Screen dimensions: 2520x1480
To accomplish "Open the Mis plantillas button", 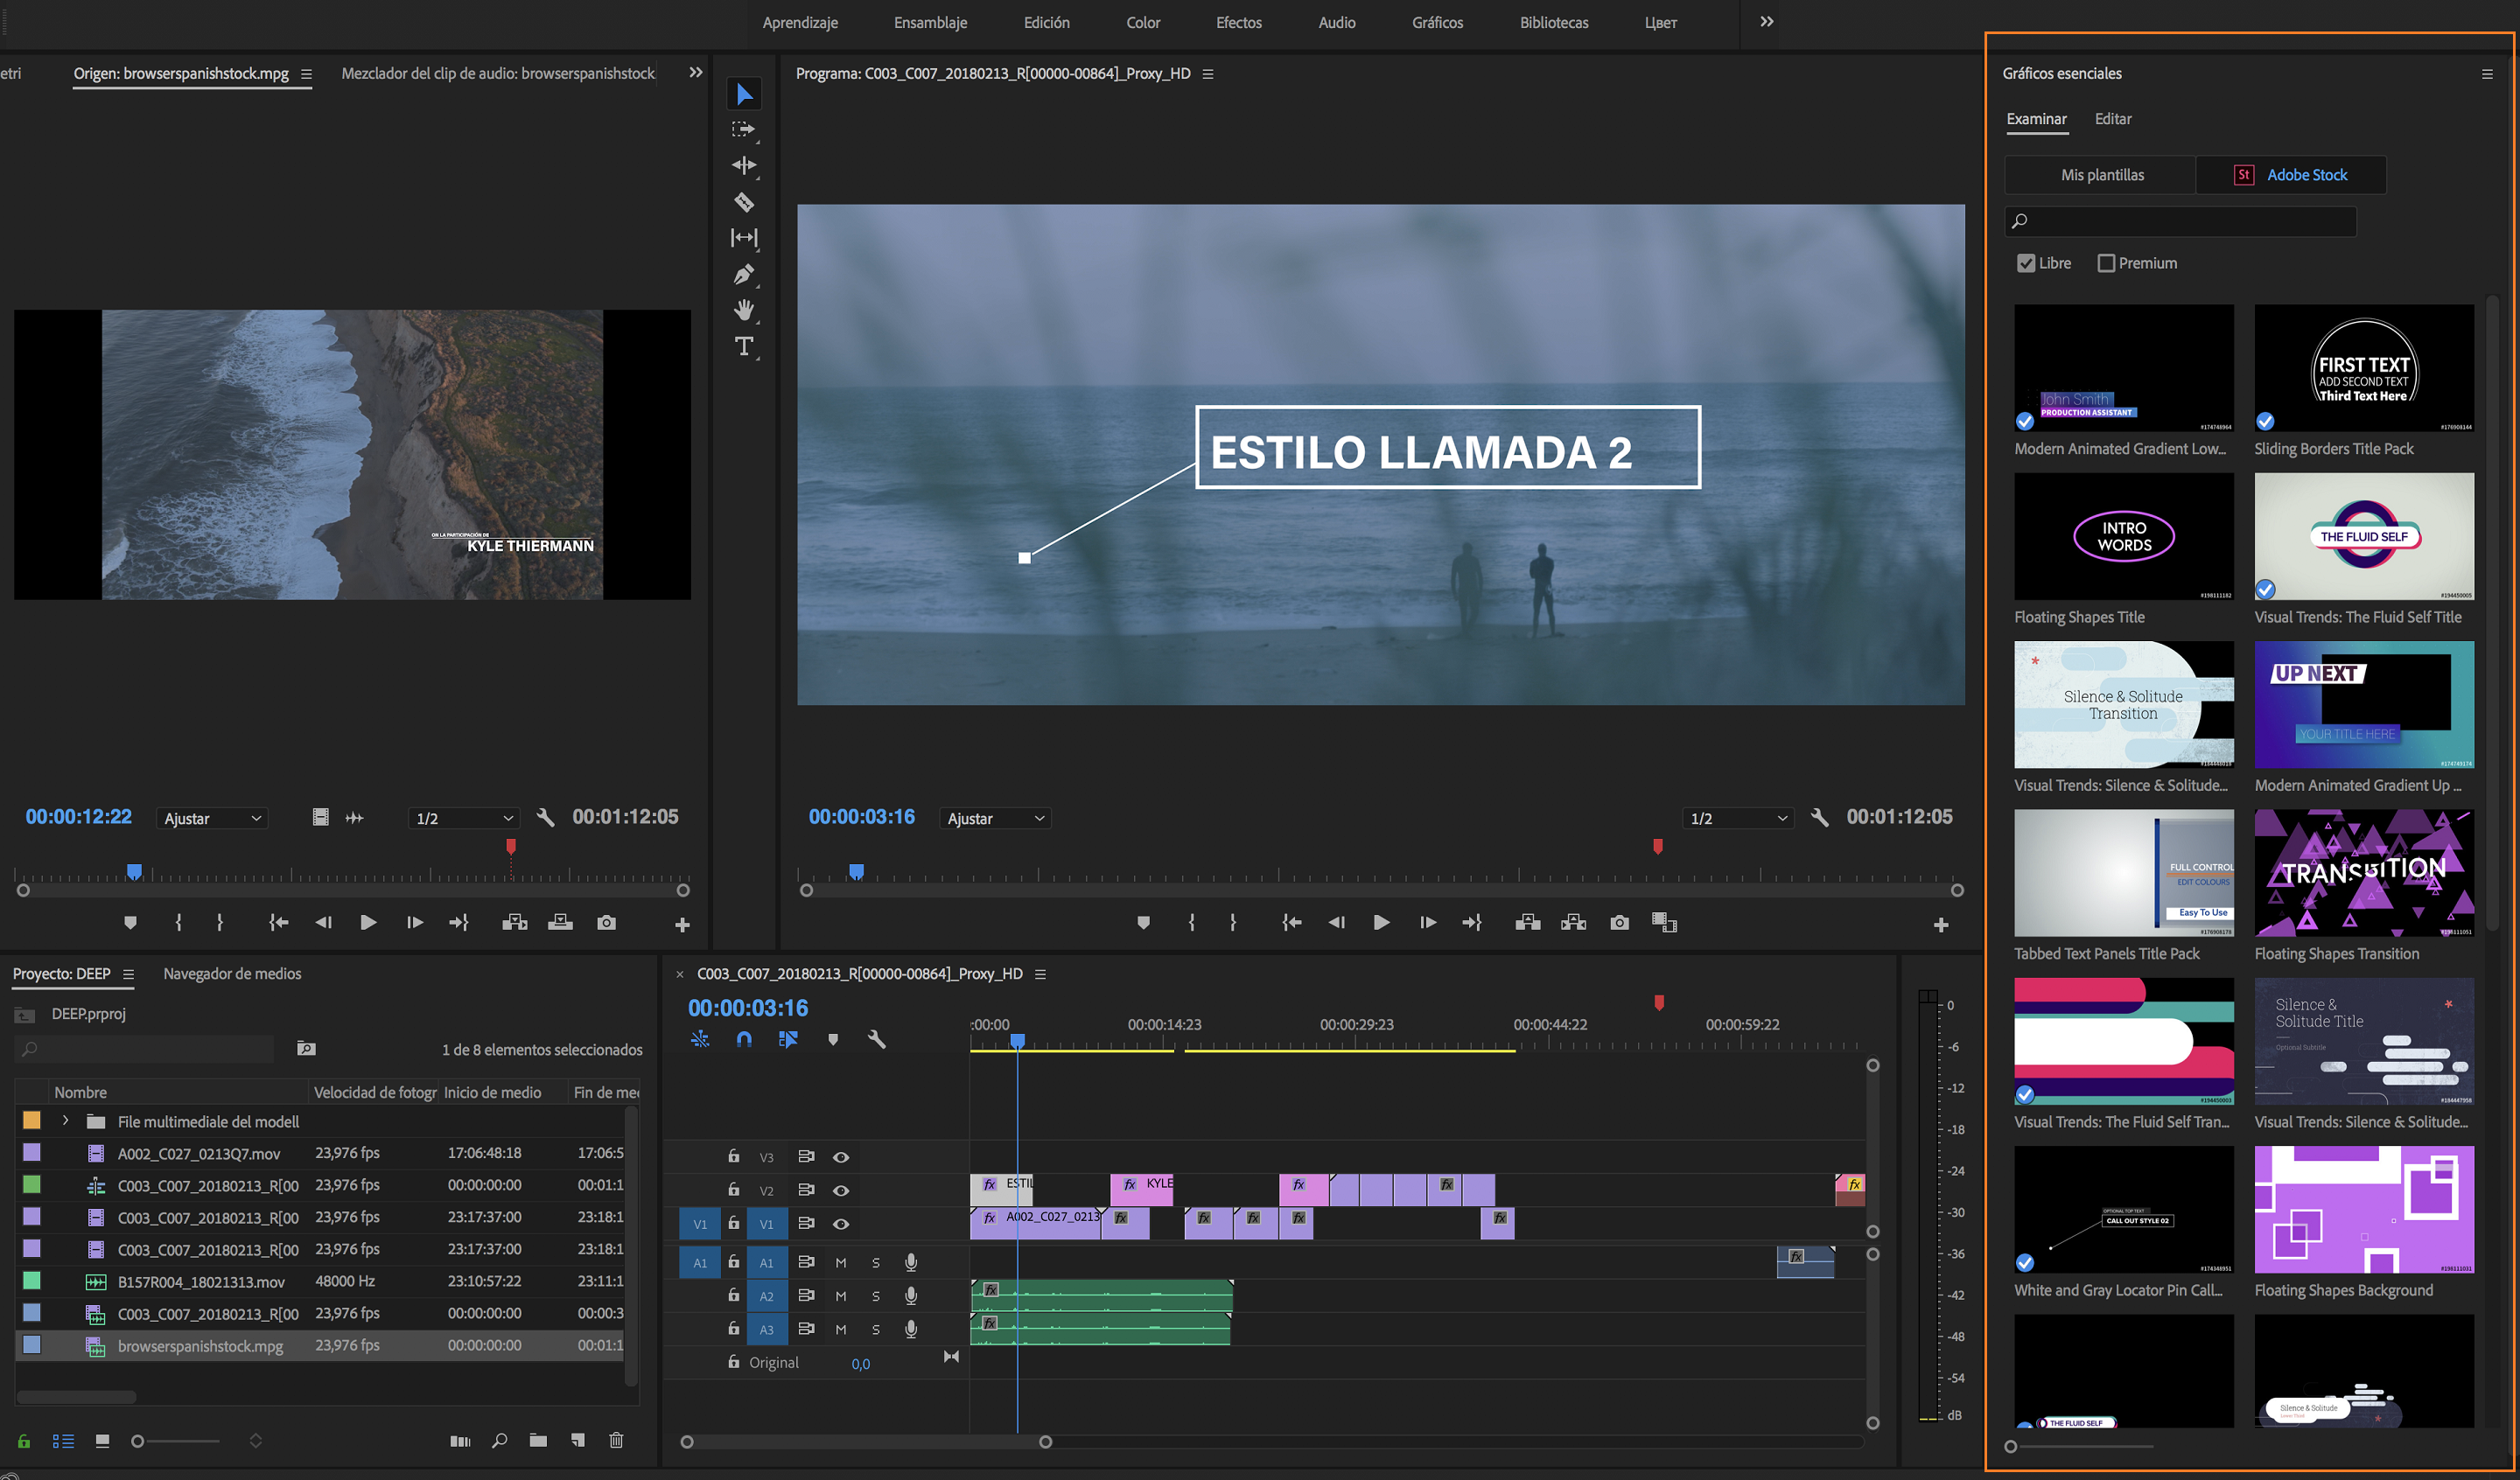I will coord(2101,175).
